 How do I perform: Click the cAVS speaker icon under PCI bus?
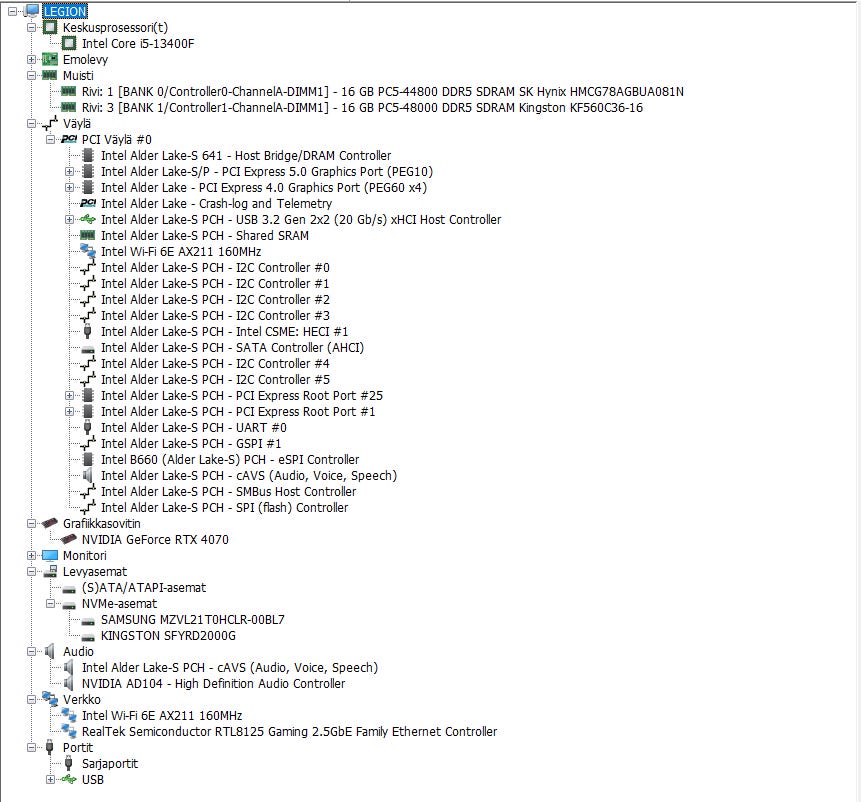pos(87,475)
